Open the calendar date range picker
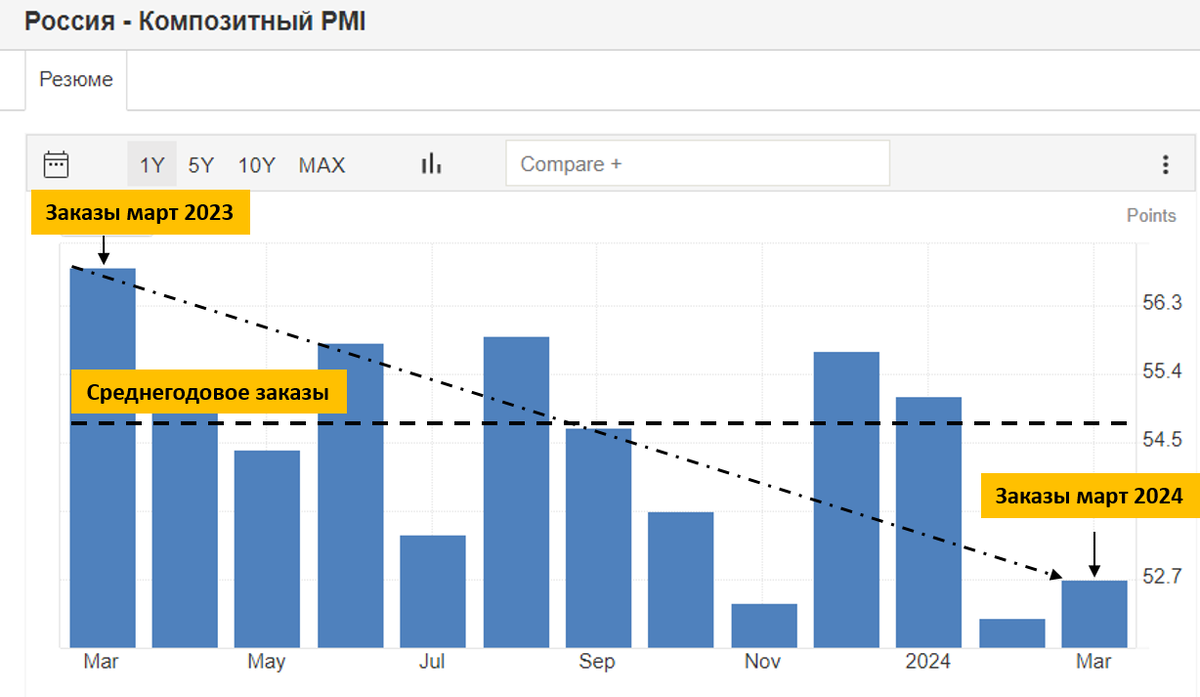Image resolution: width=1200 pixels, height=697 pixels. 57,164
